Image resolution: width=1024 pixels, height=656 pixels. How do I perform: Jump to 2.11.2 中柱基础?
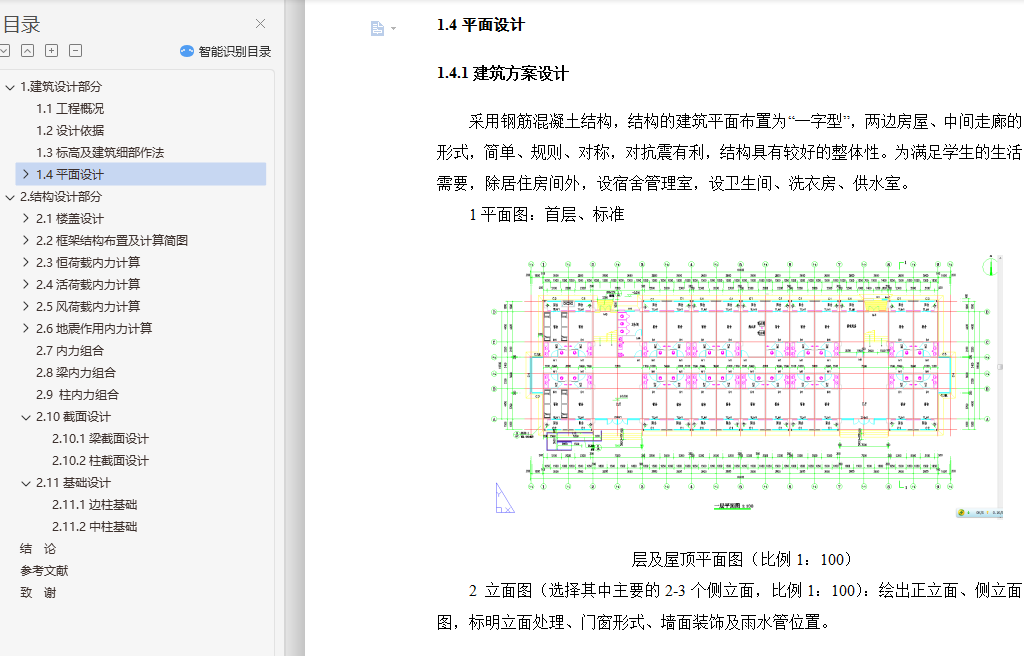click(x=95, y=527)
